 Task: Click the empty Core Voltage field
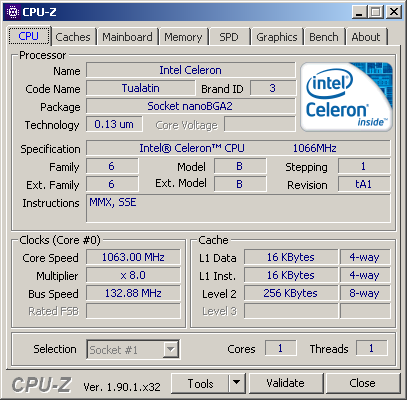pyautogui.click(x=260, y=124)
